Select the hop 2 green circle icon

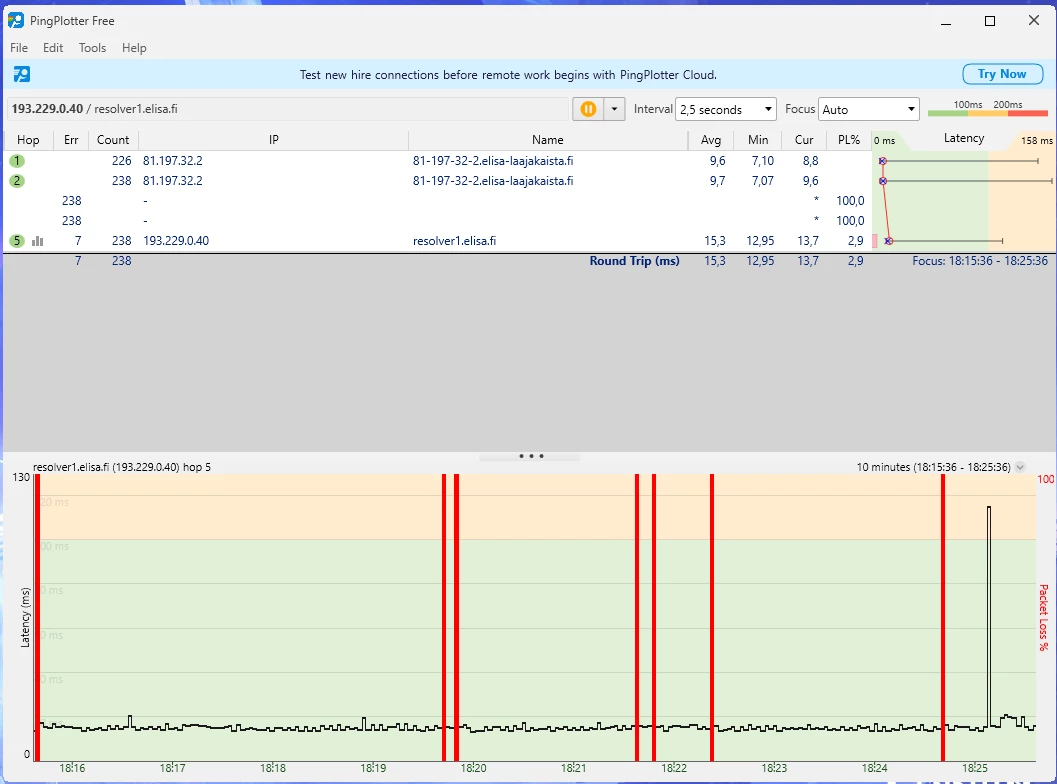pos(17,181)
